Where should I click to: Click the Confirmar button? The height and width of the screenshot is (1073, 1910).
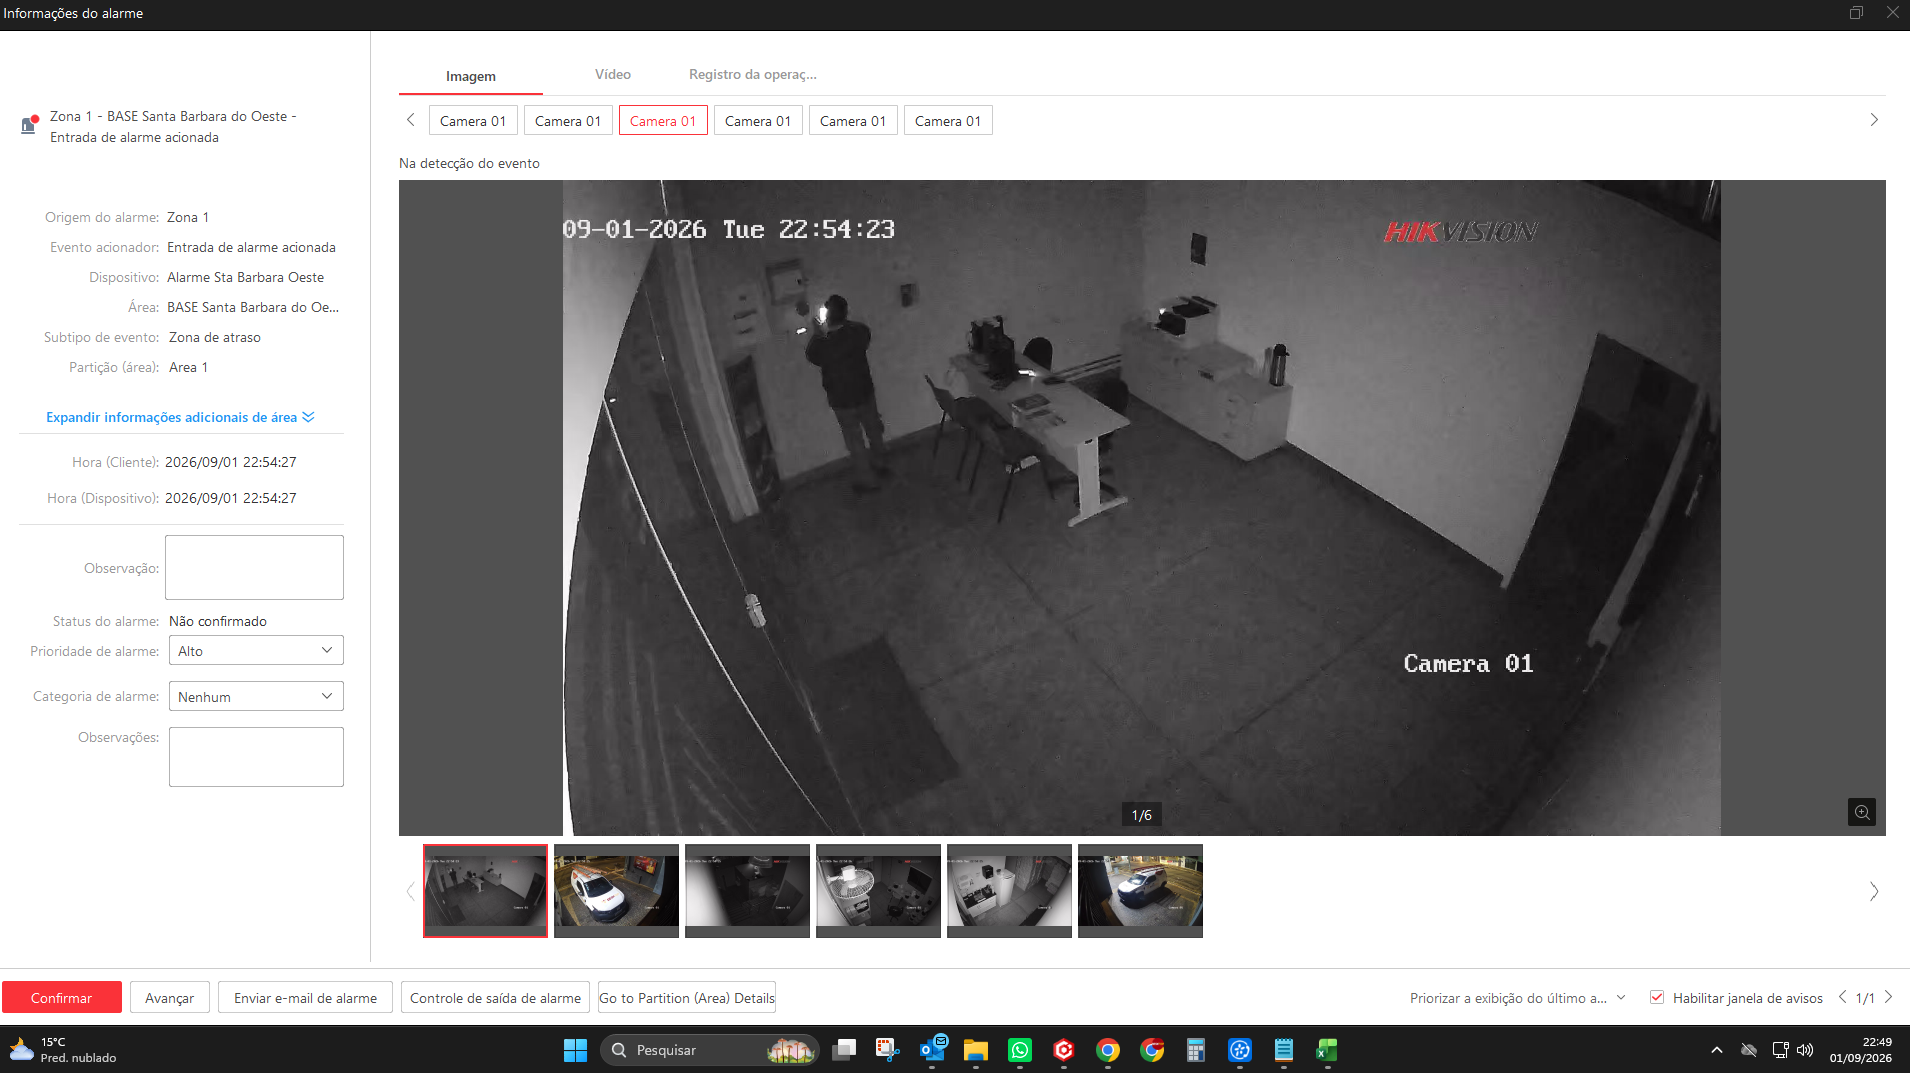pos(62,998)
